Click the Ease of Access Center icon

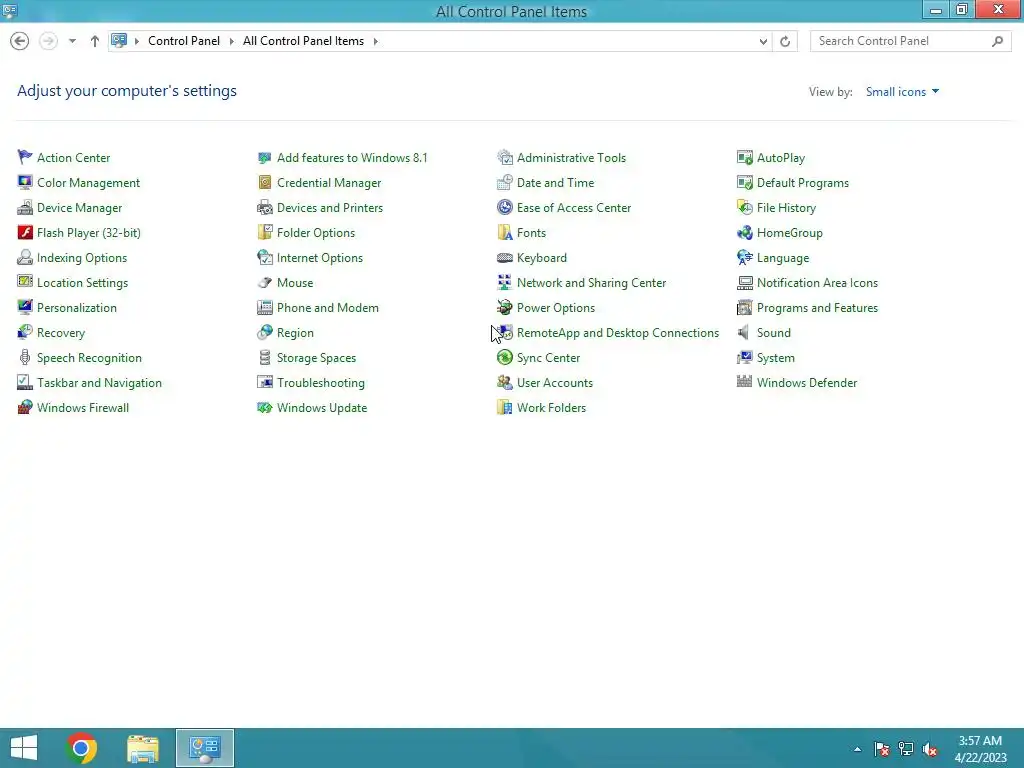point(505,208)
